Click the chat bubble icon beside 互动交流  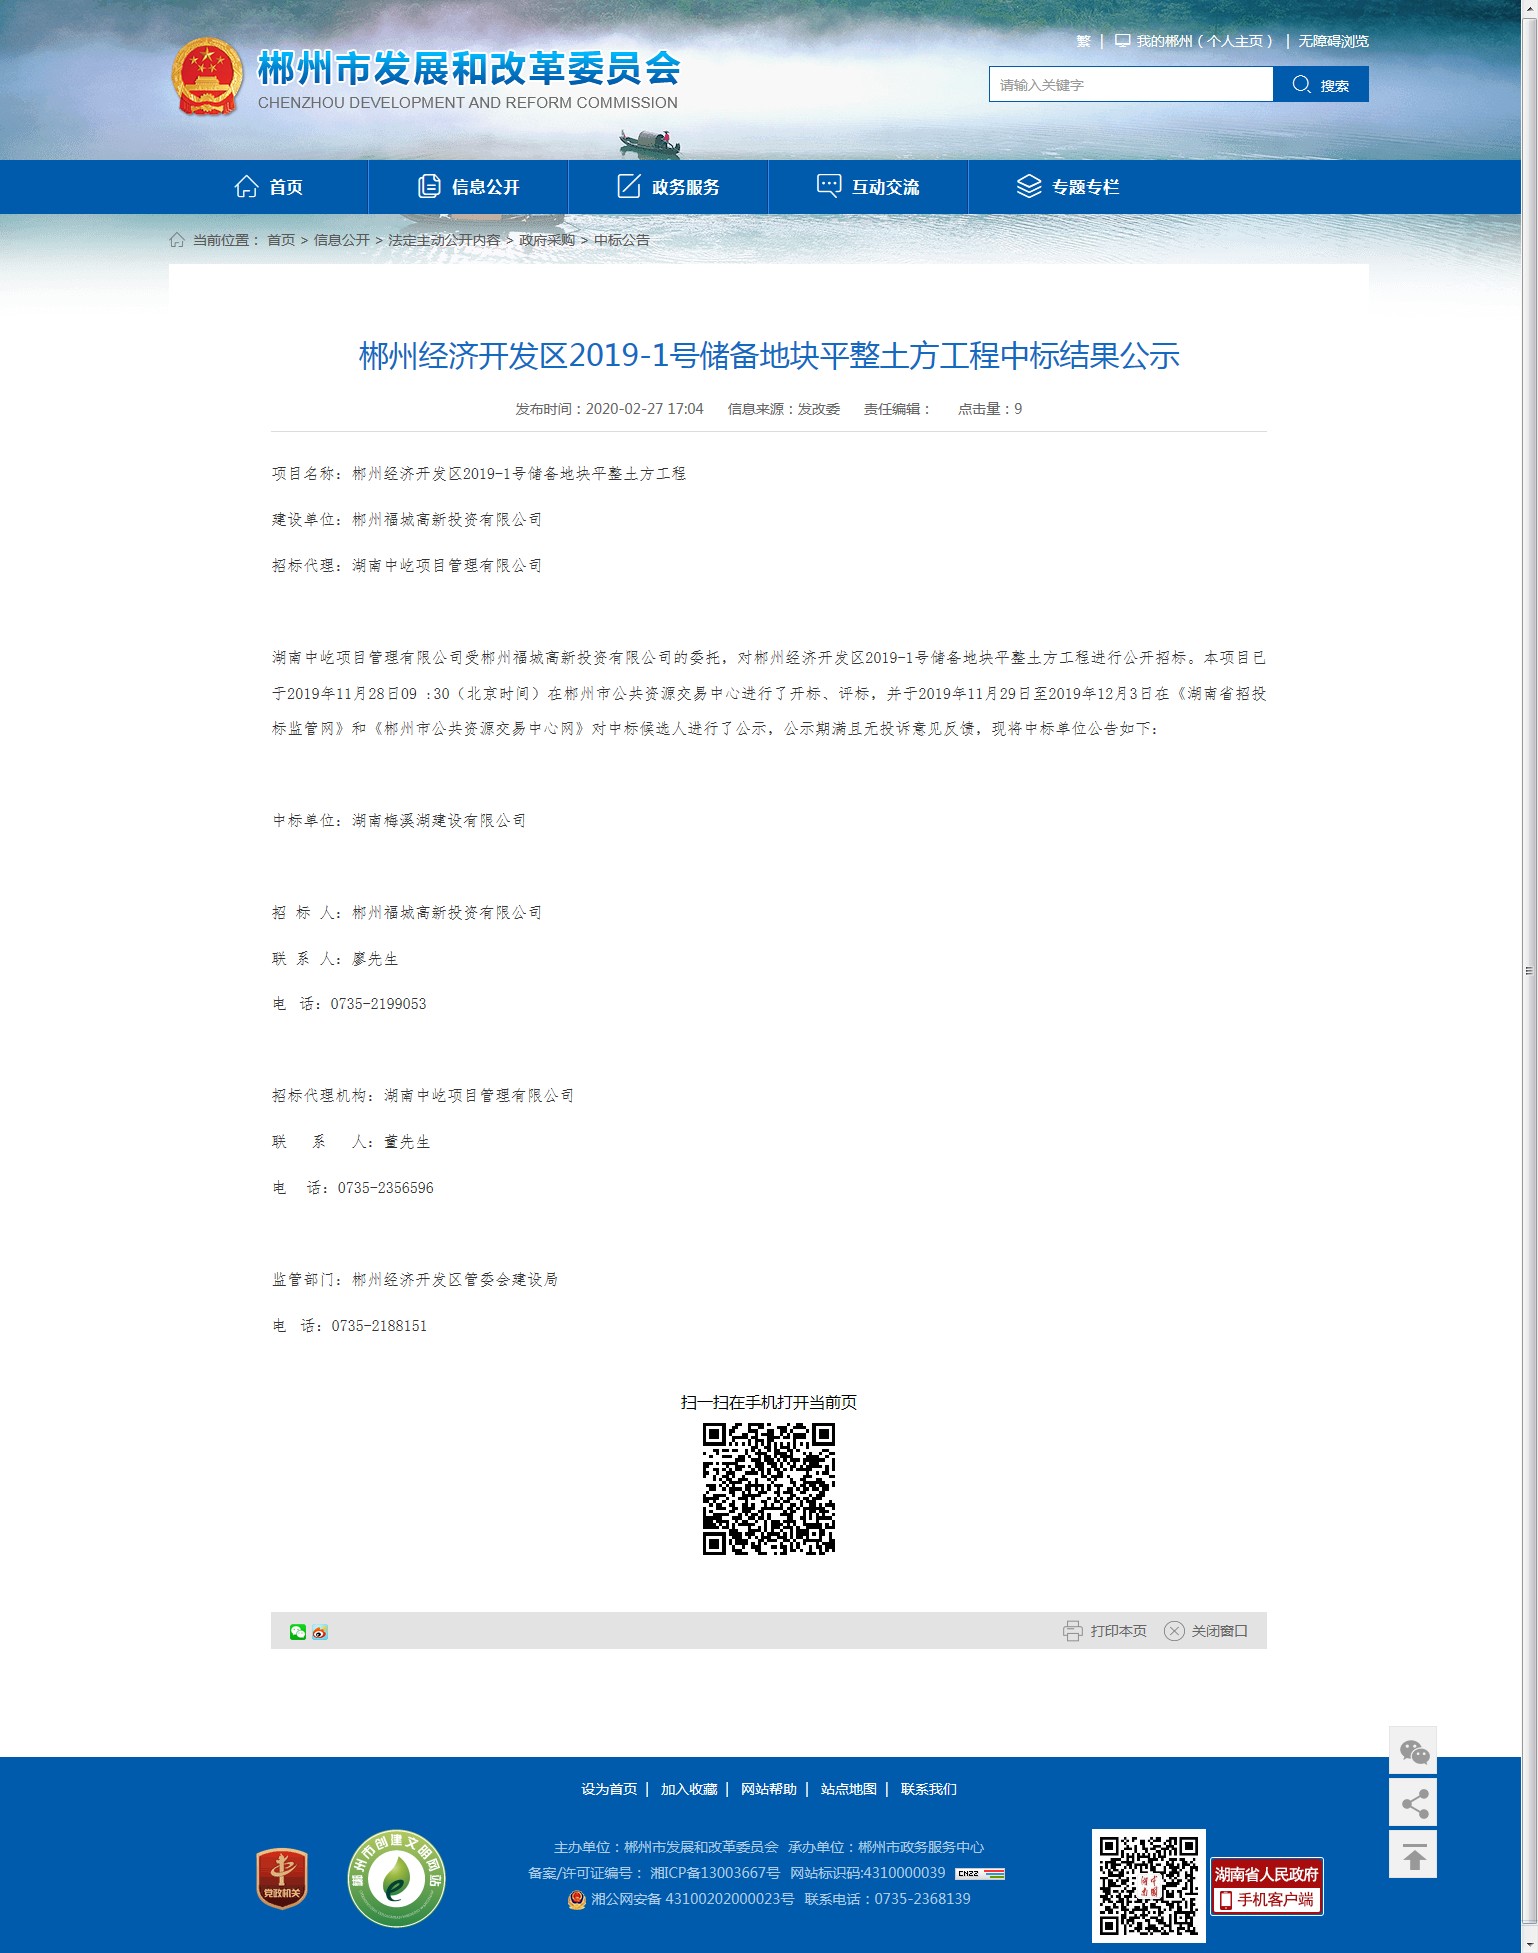point(829,186)
